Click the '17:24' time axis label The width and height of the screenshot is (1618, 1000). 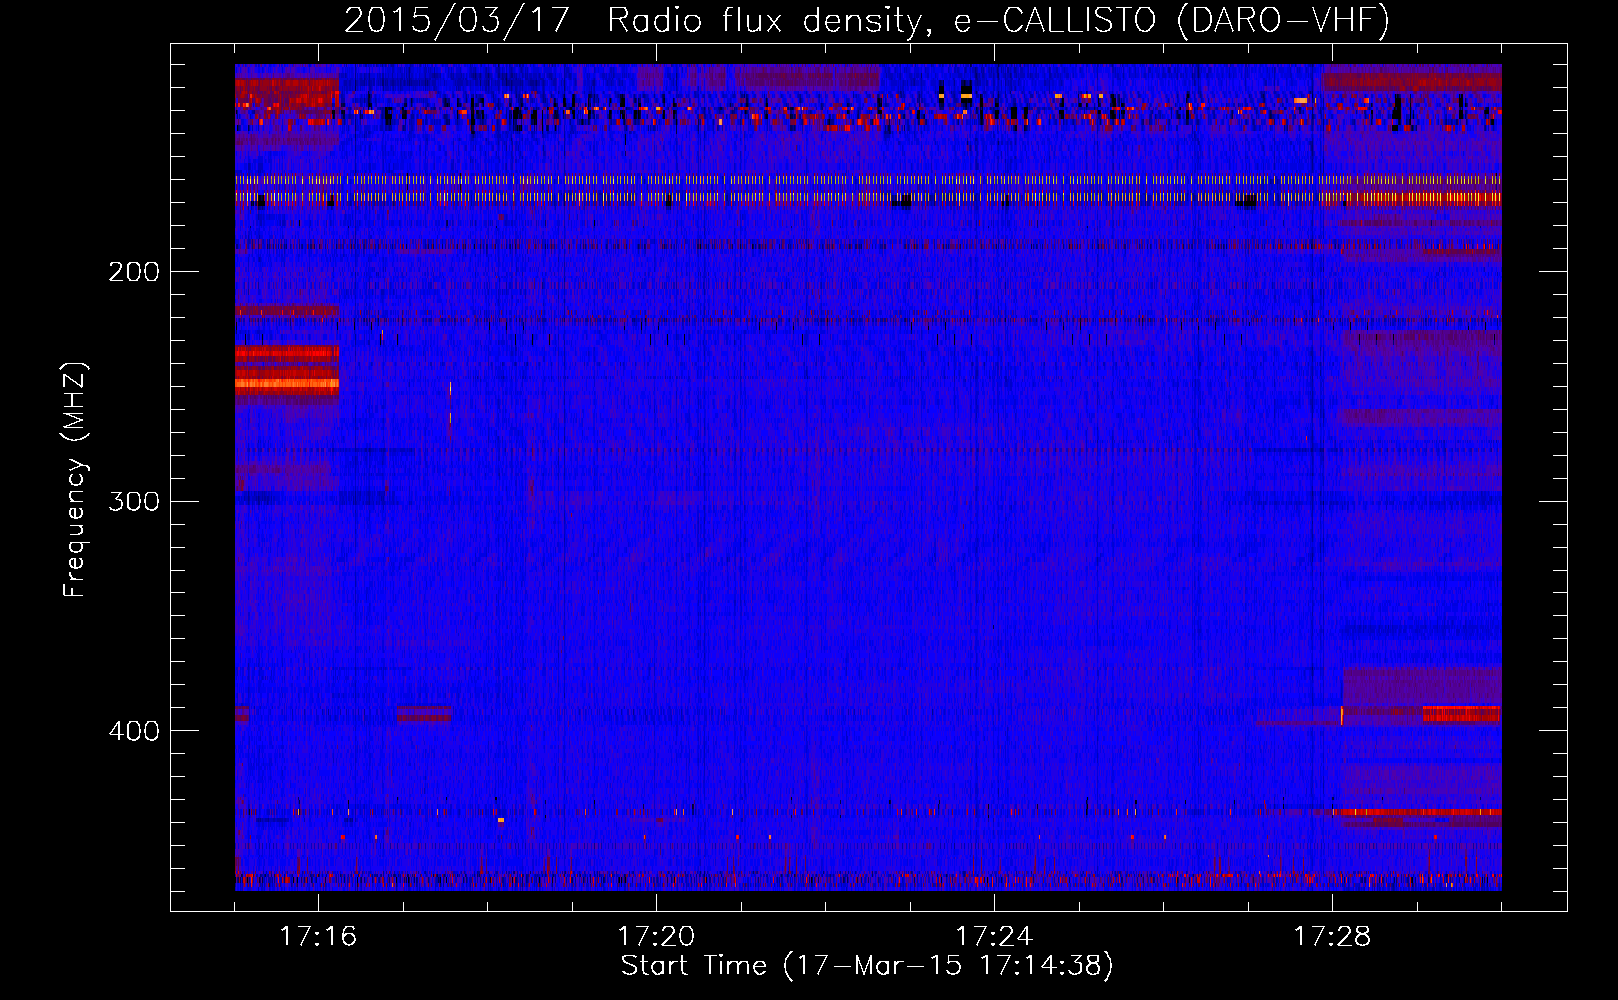[994, 937]
